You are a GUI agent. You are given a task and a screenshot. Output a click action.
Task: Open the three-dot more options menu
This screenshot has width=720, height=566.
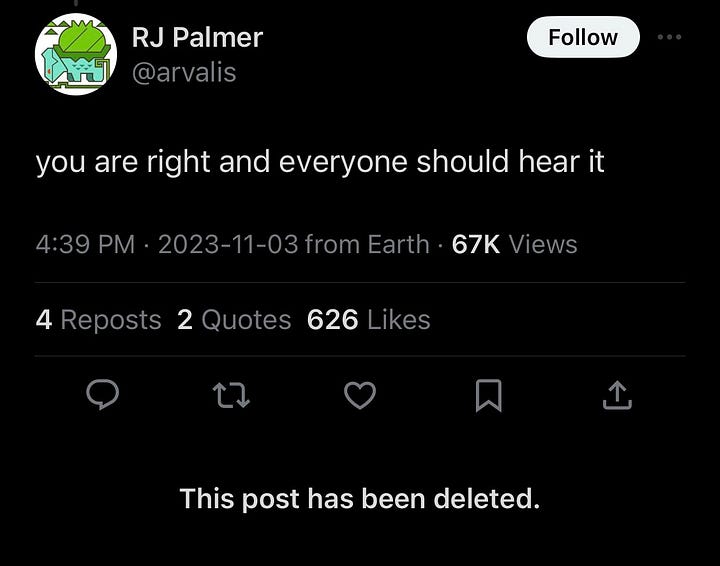tap(669, 37)
